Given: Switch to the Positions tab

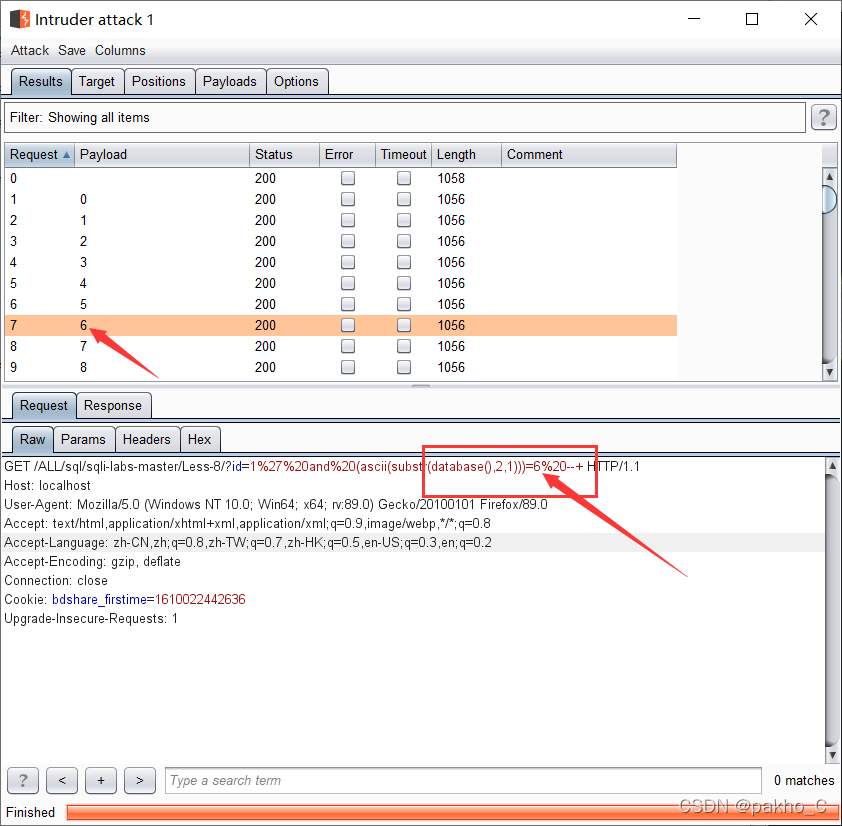Looking at the screenshot, I should (x=159, y=82).
